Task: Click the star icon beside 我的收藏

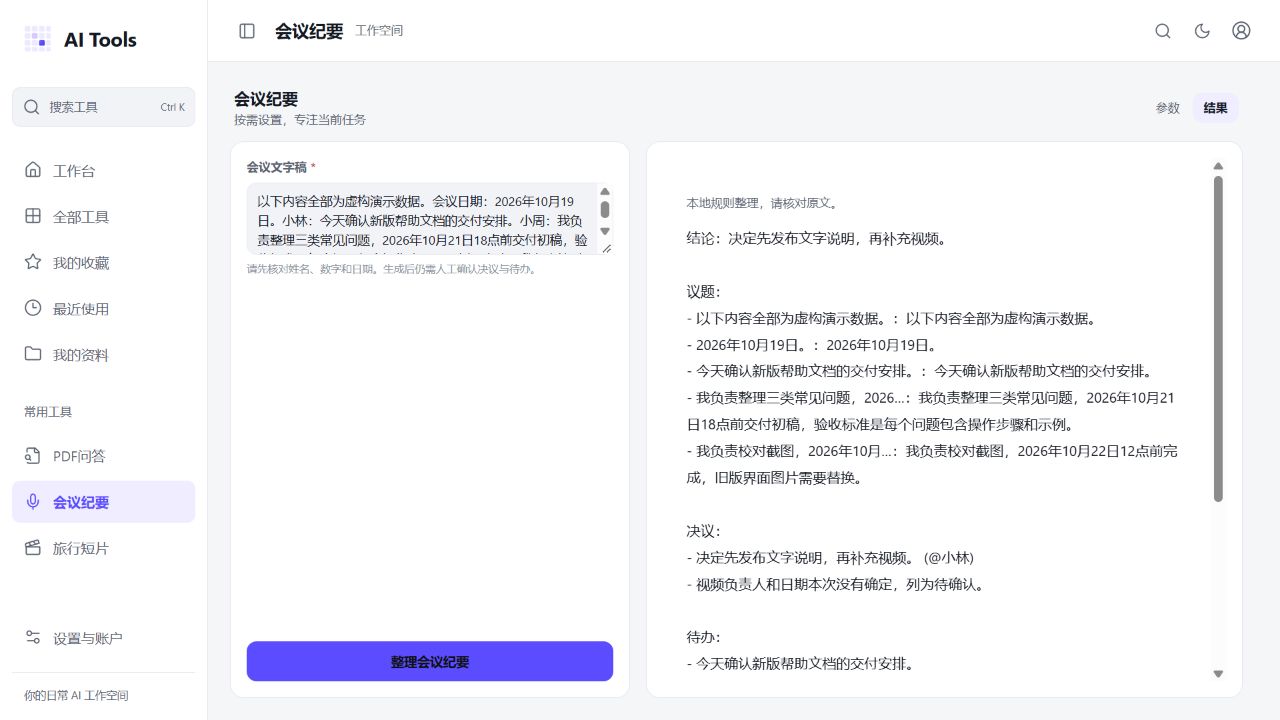Action: 33,262
